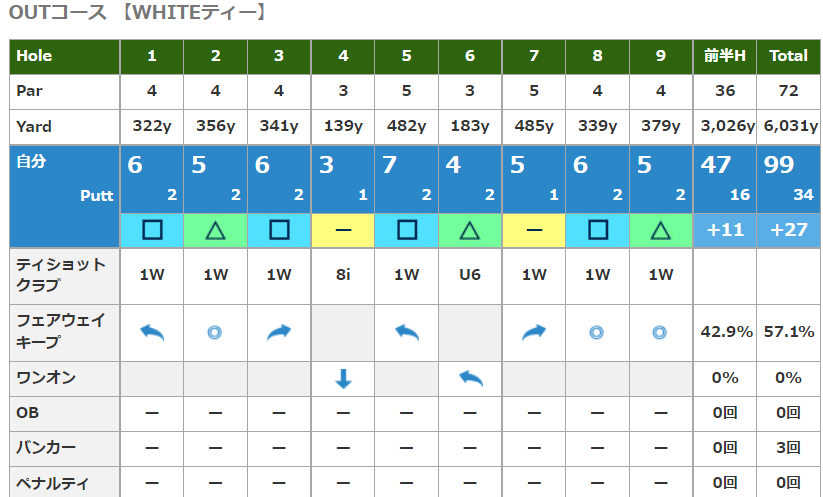Click hole 6 tee club U6
The width and height of the screenshot is (823, 497).
[470, 275]
